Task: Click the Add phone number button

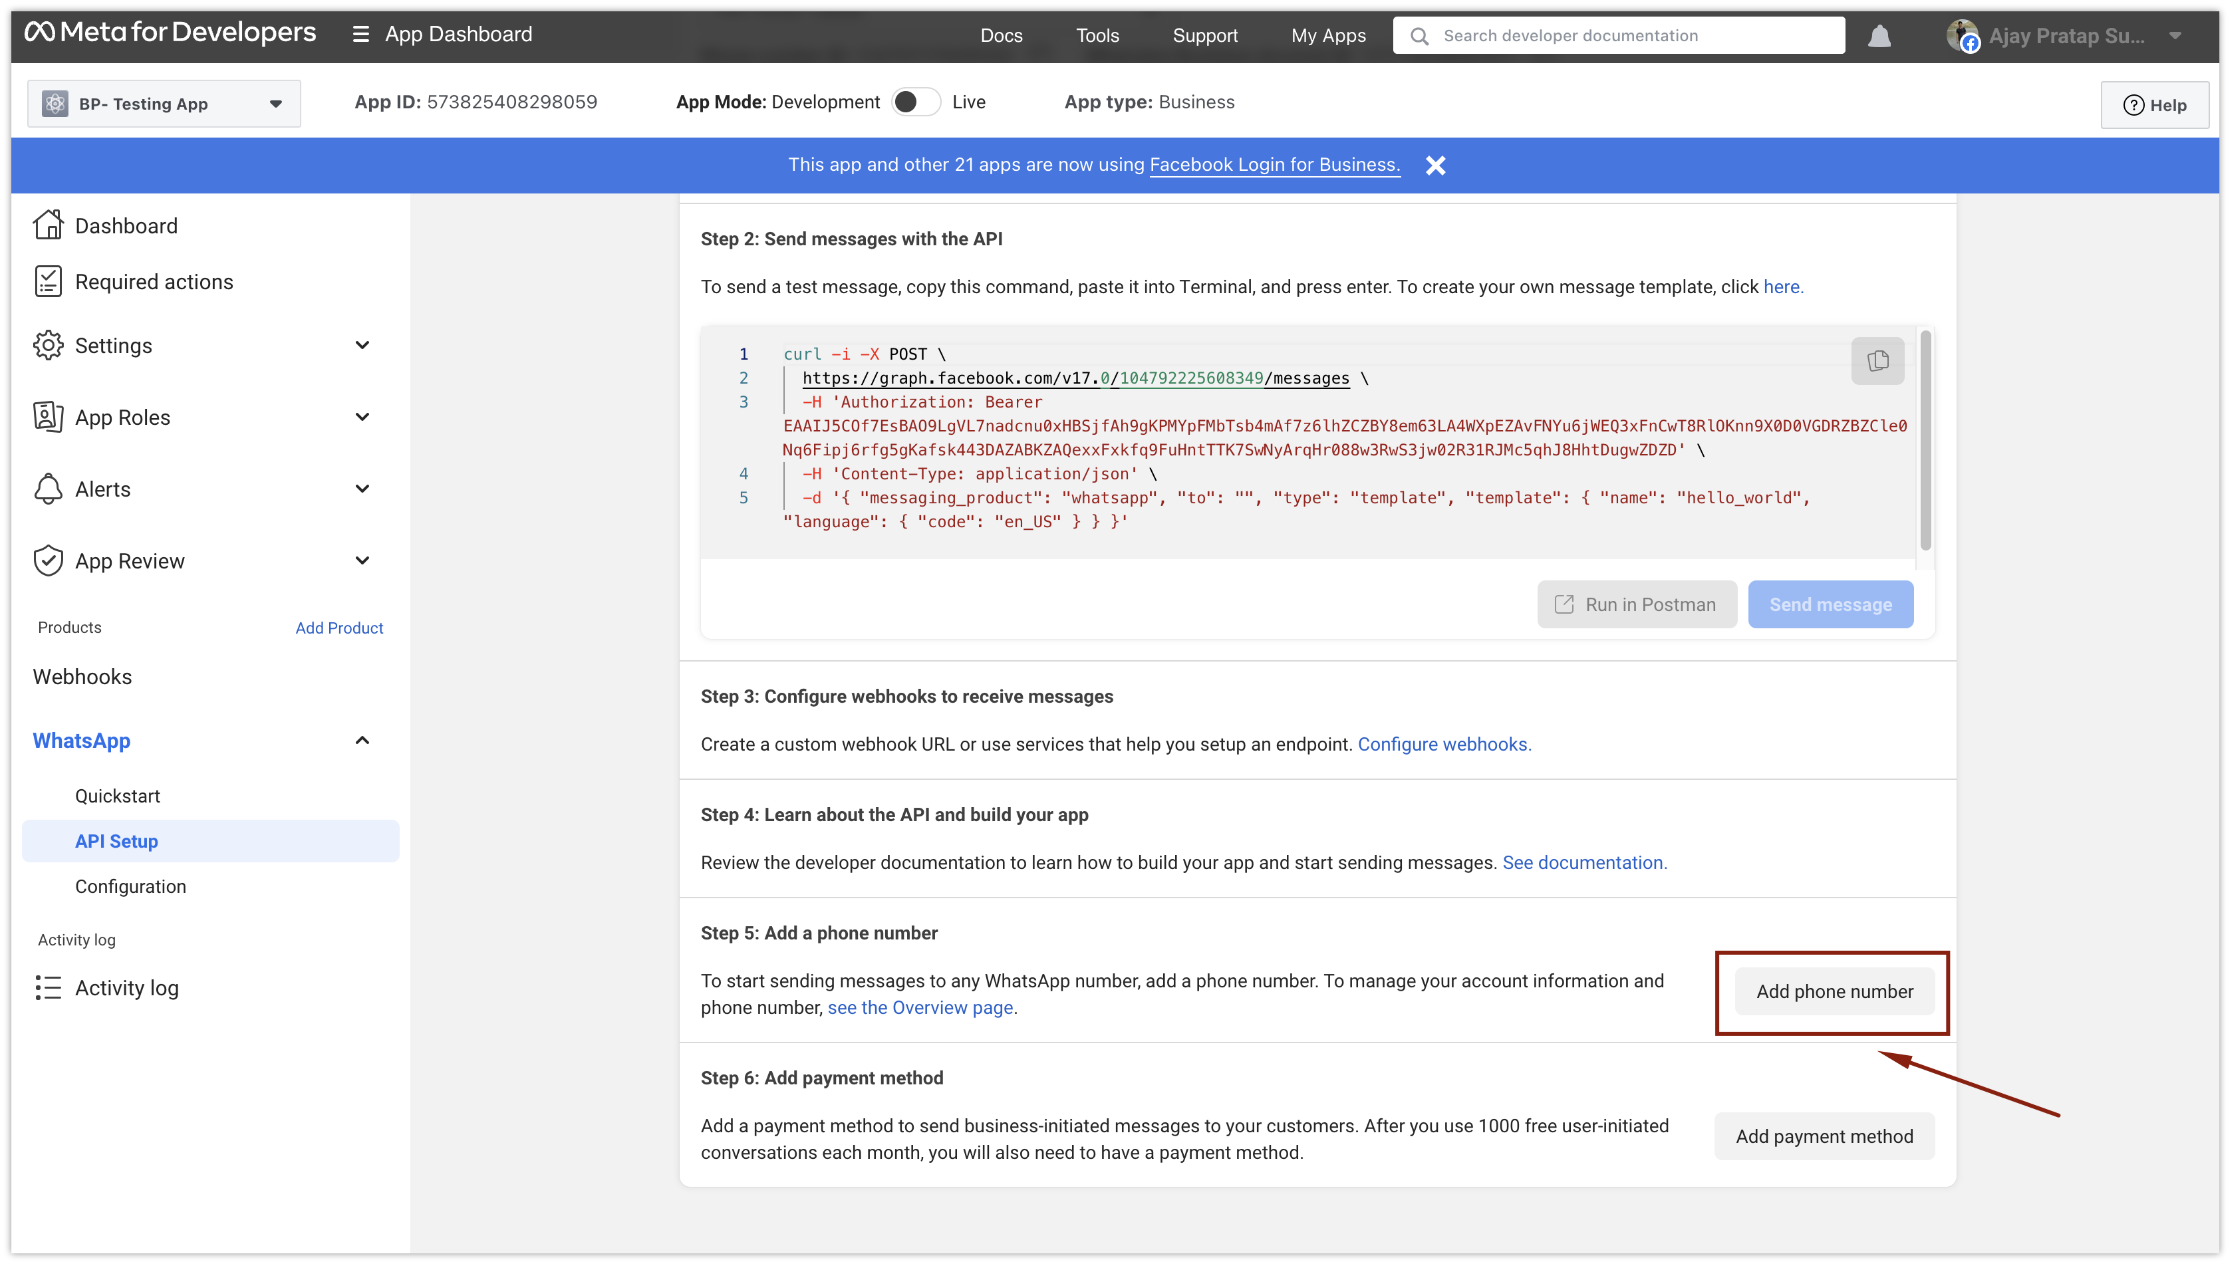Action: point(1834,992)
